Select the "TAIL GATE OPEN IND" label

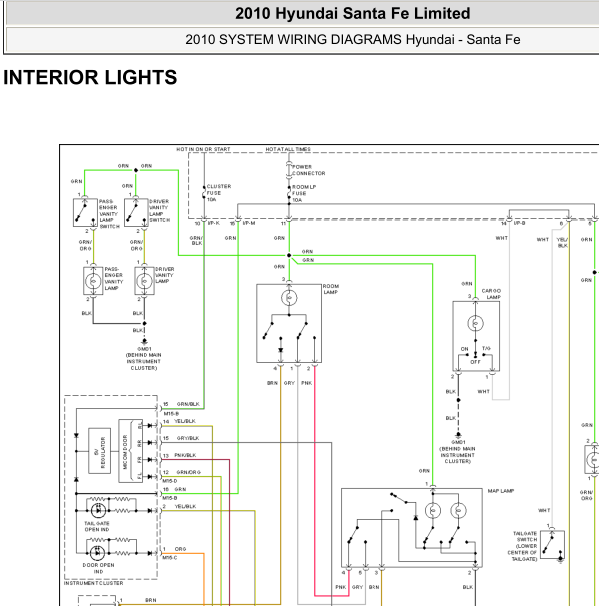pyautogui.click(x=97, y=526)
